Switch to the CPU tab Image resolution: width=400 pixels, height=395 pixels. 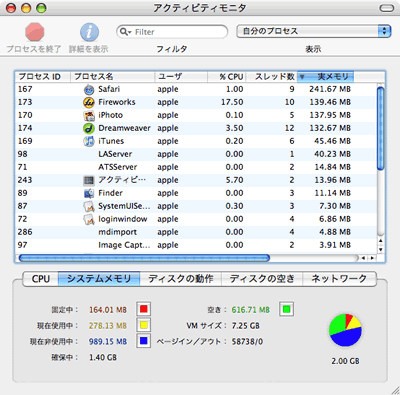41,279
